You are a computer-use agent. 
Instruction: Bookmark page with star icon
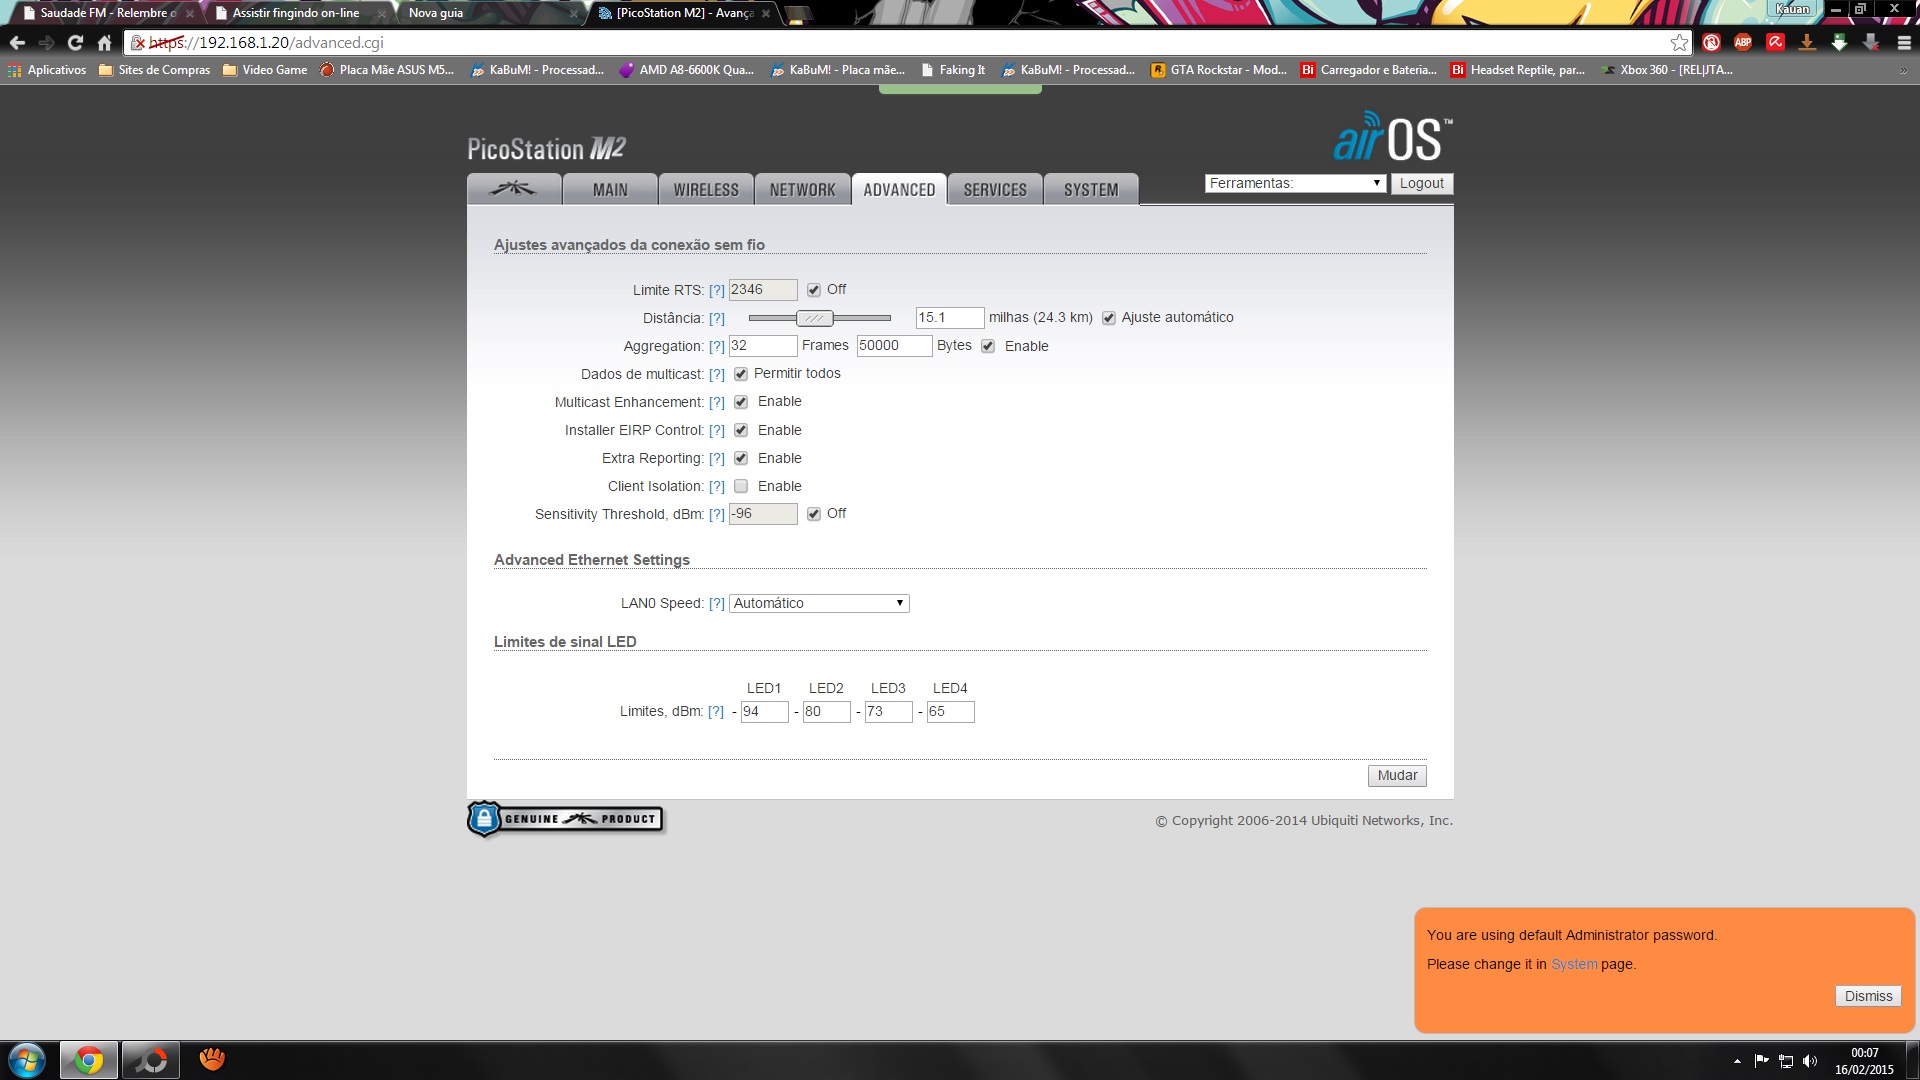click(1679, 43)
